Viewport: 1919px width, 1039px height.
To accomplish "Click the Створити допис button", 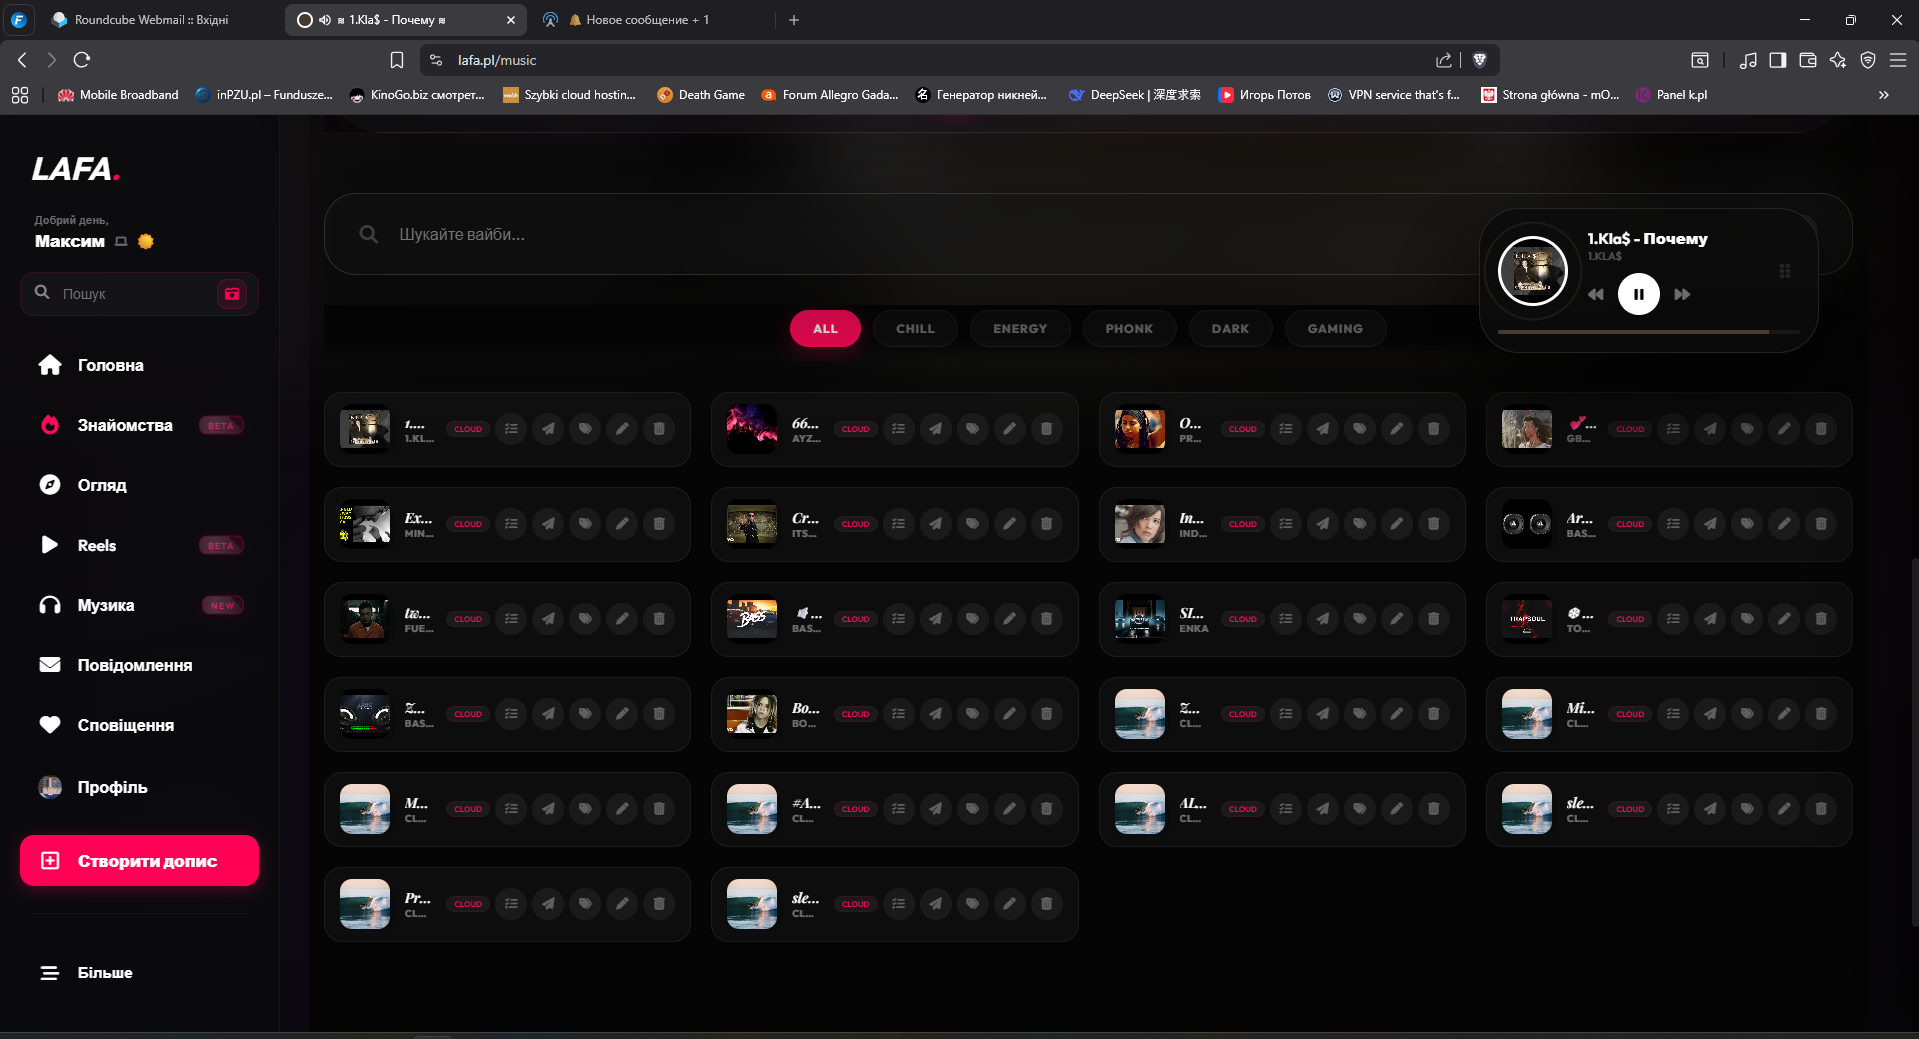I will [139, 861].
